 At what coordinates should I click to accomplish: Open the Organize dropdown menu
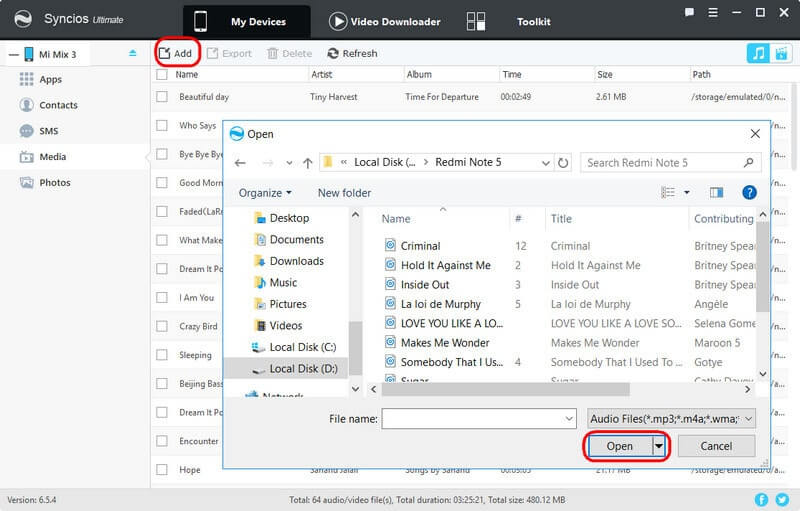265,193
